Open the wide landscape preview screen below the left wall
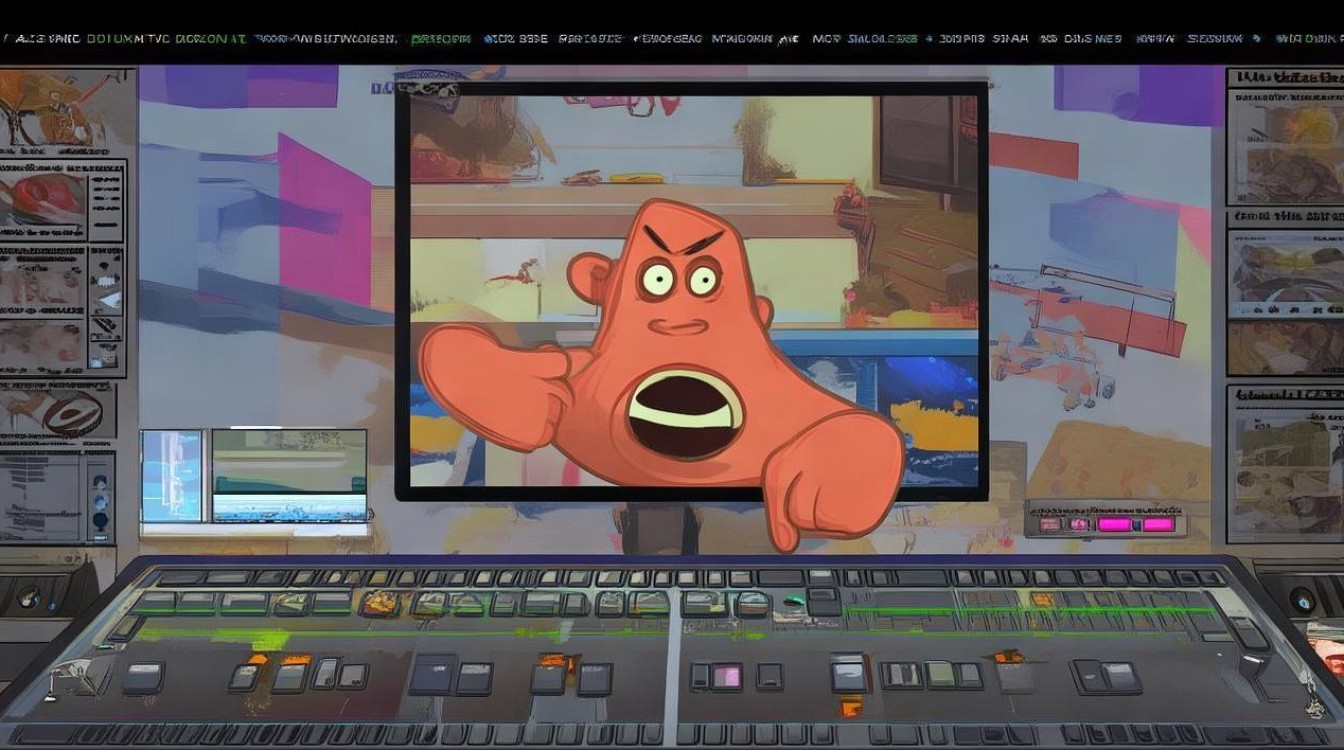1344x750 pixels. [x=289, y=475]
